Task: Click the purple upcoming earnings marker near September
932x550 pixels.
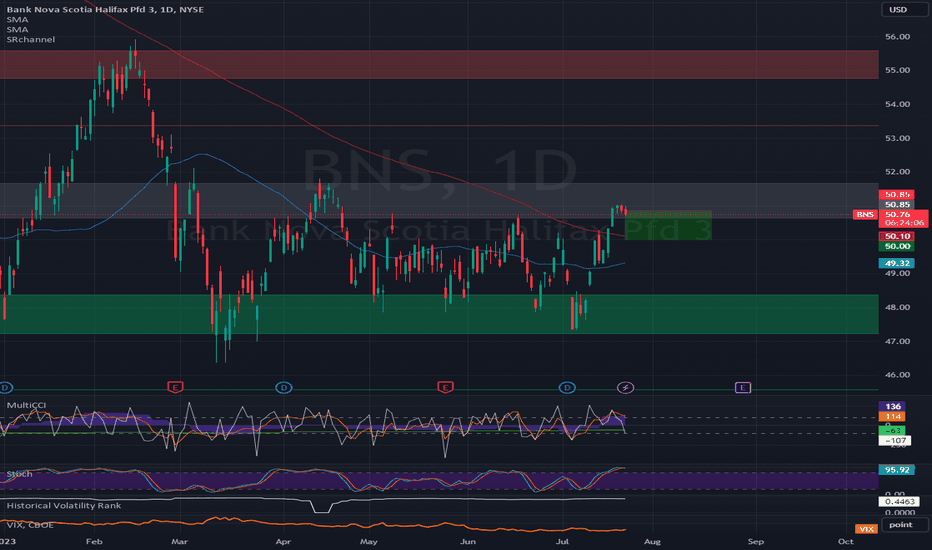Action: (743, 388)
